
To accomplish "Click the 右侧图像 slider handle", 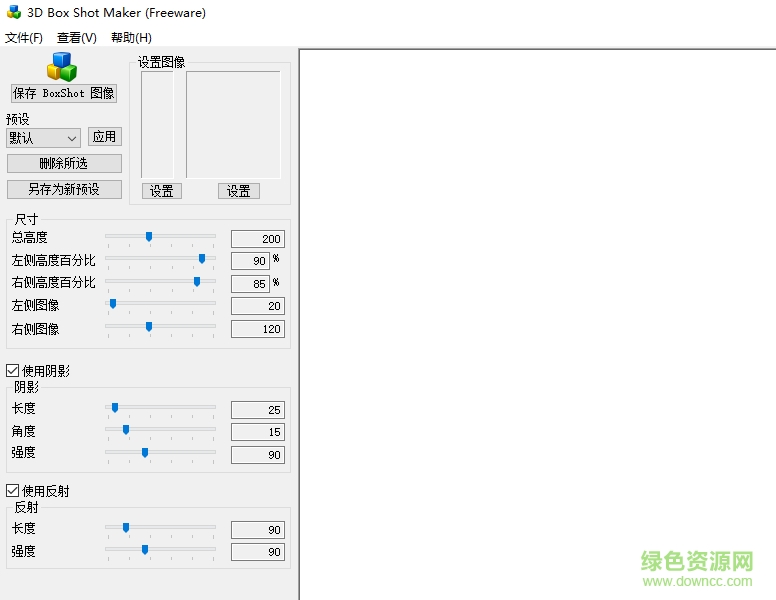I will [x=148, y=327].
